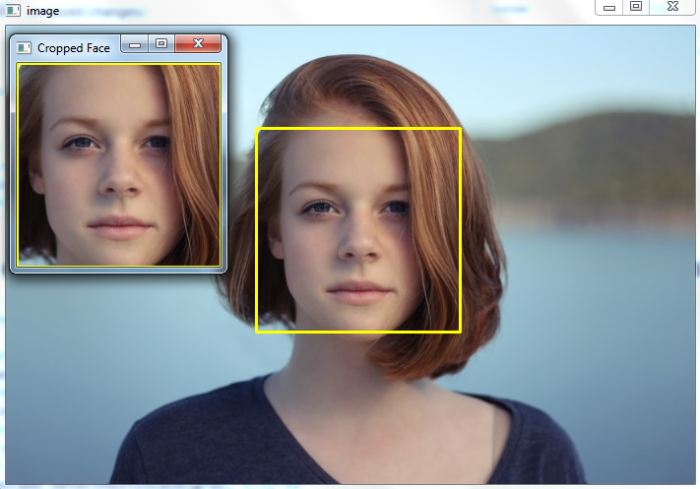The height and width of the screenshot is (489, 700).
Task: Click the image window app icon
Action: 13,11
